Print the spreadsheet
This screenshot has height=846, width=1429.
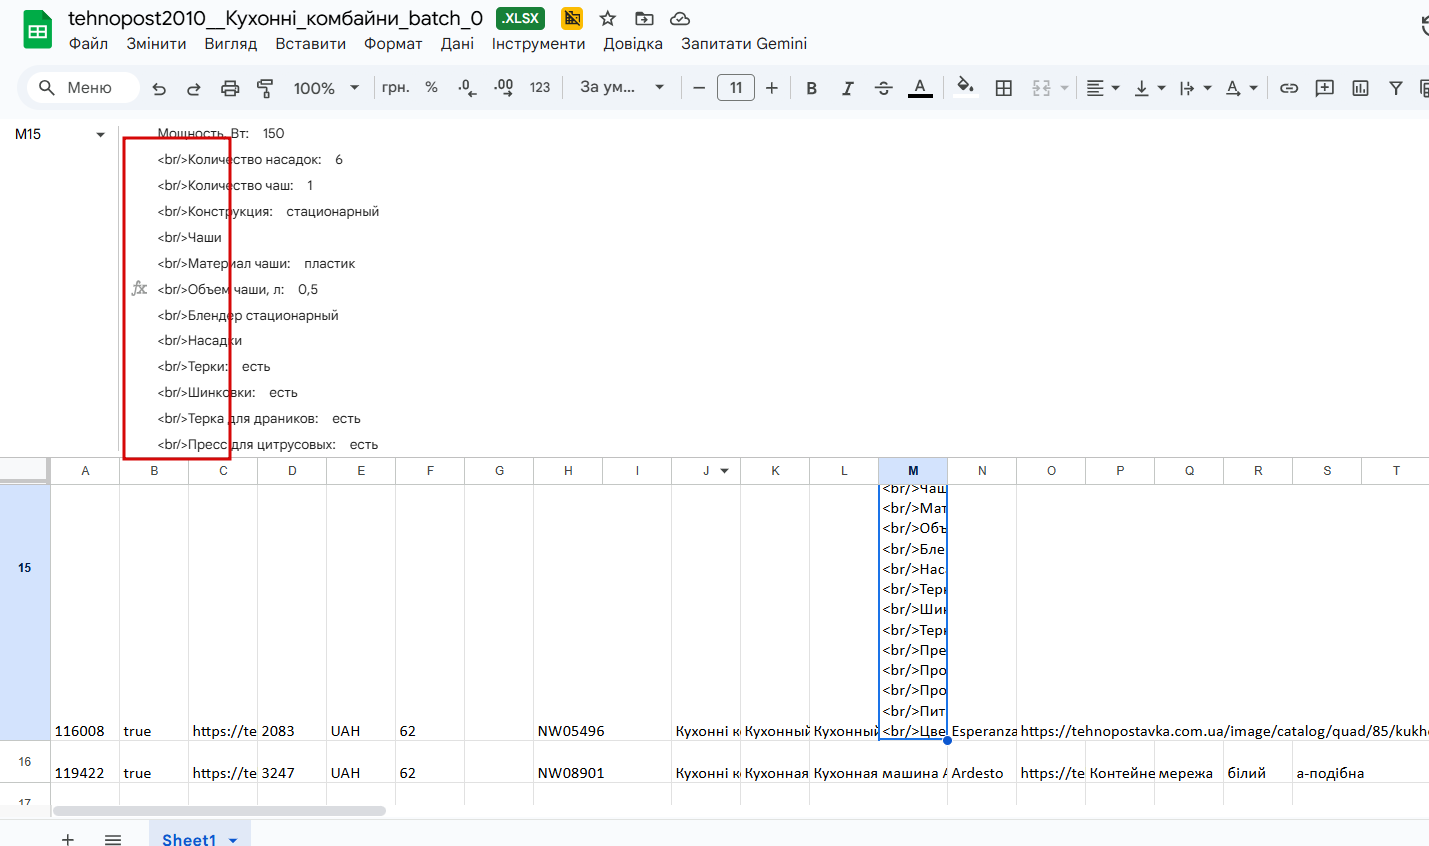230,88
